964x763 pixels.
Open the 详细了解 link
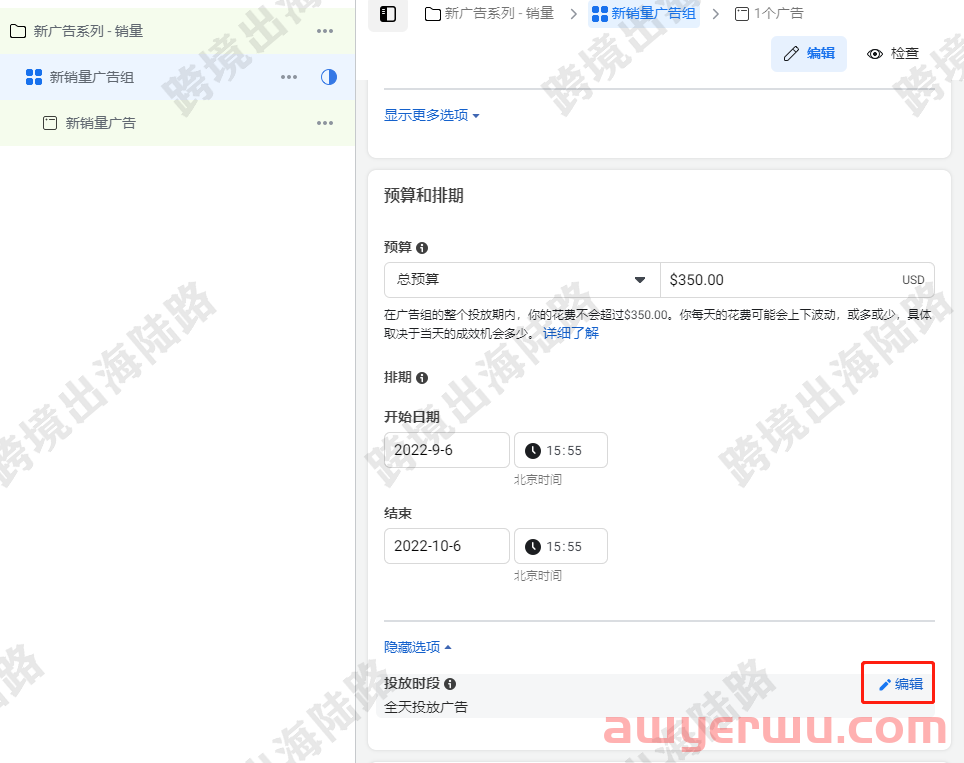(571, 333)
